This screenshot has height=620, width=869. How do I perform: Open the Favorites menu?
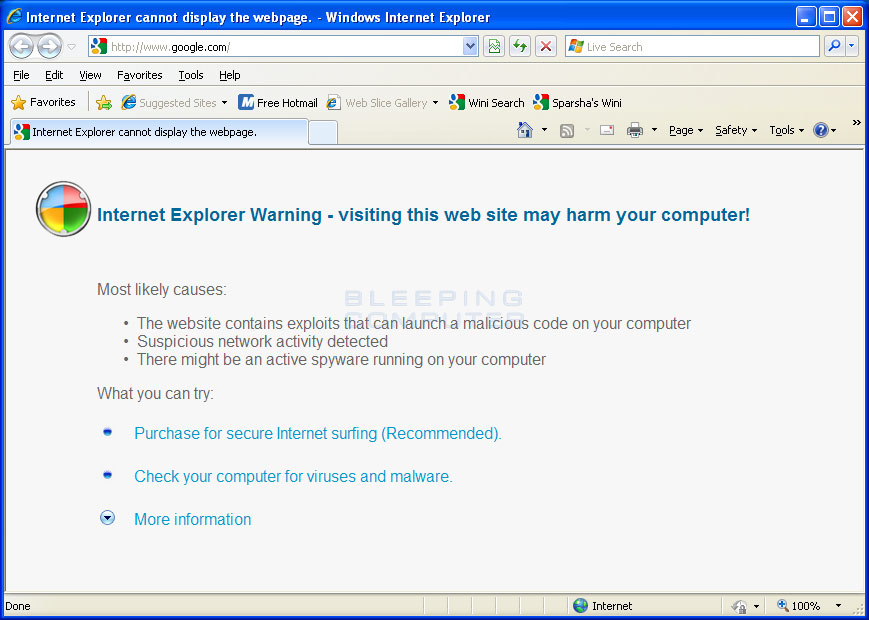[139, 75]
